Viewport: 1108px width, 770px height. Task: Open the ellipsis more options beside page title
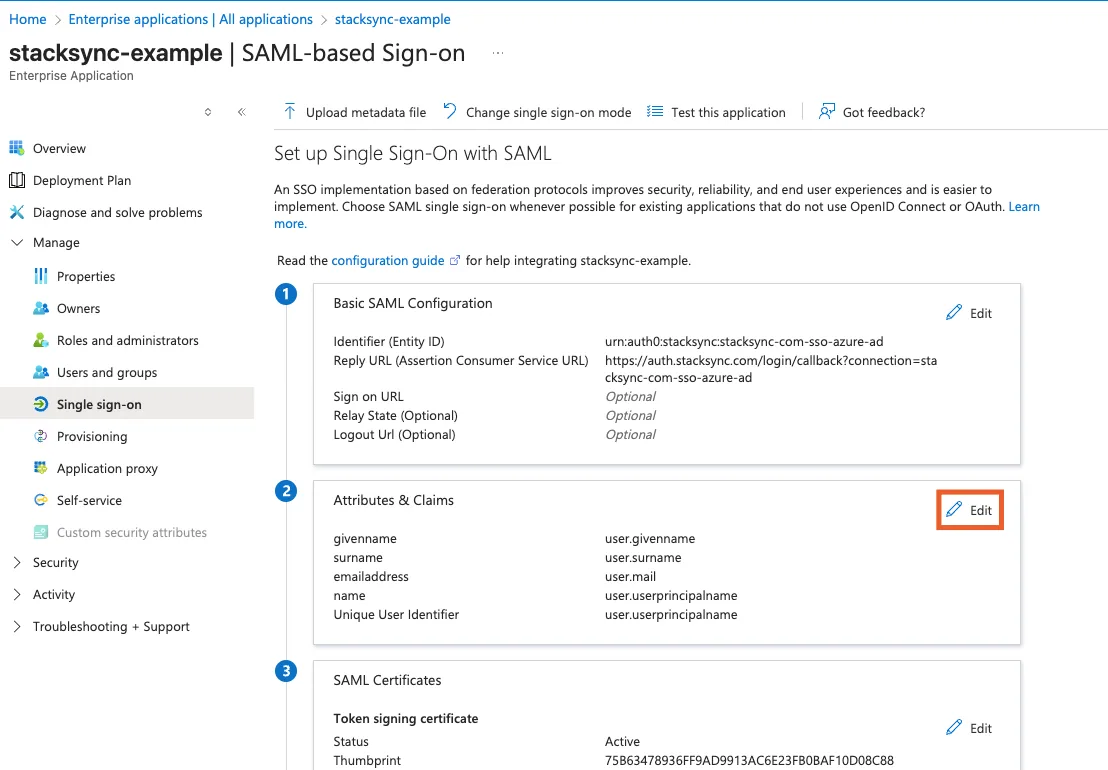pos(498,53)
